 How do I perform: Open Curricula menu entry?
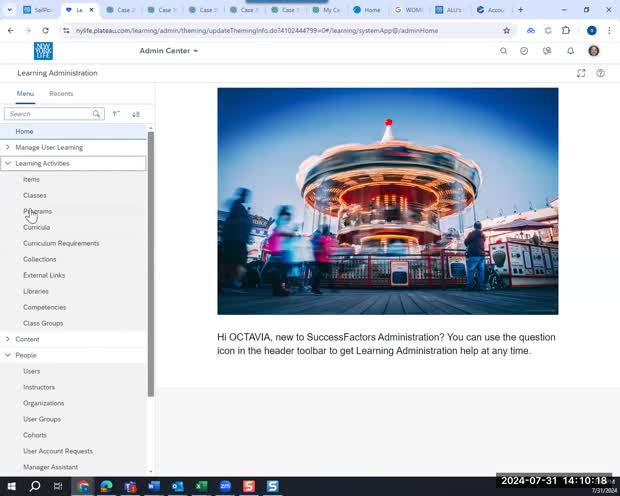point(36,227)
